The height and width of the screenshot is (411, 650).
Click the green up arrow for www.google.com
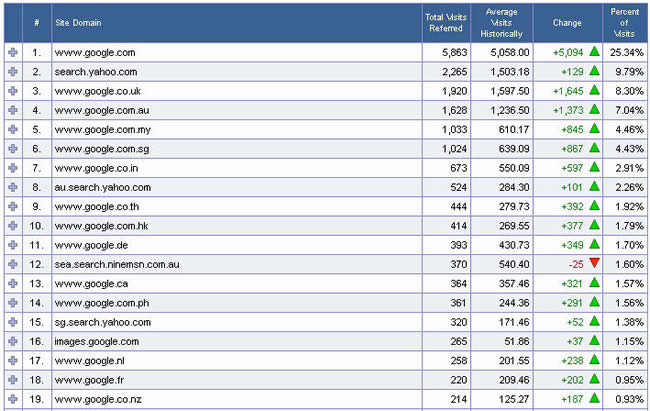coord(594,52)
